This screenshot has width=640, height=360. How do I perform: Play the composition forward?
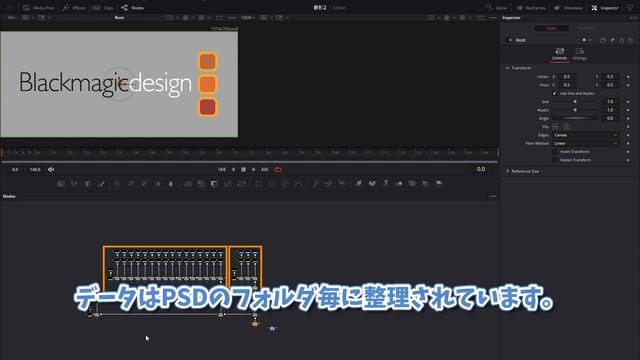[x=253, y=169]
